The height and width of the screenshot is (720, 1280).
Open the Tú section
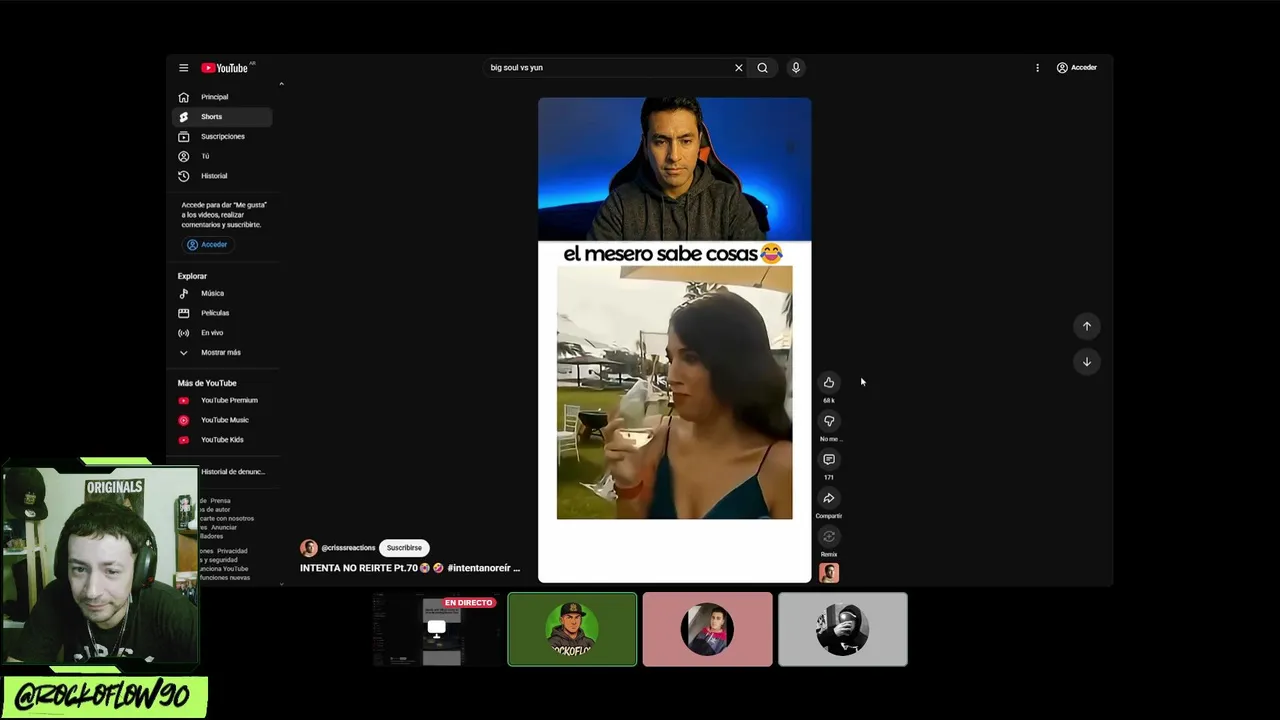[x=223, y=156]
